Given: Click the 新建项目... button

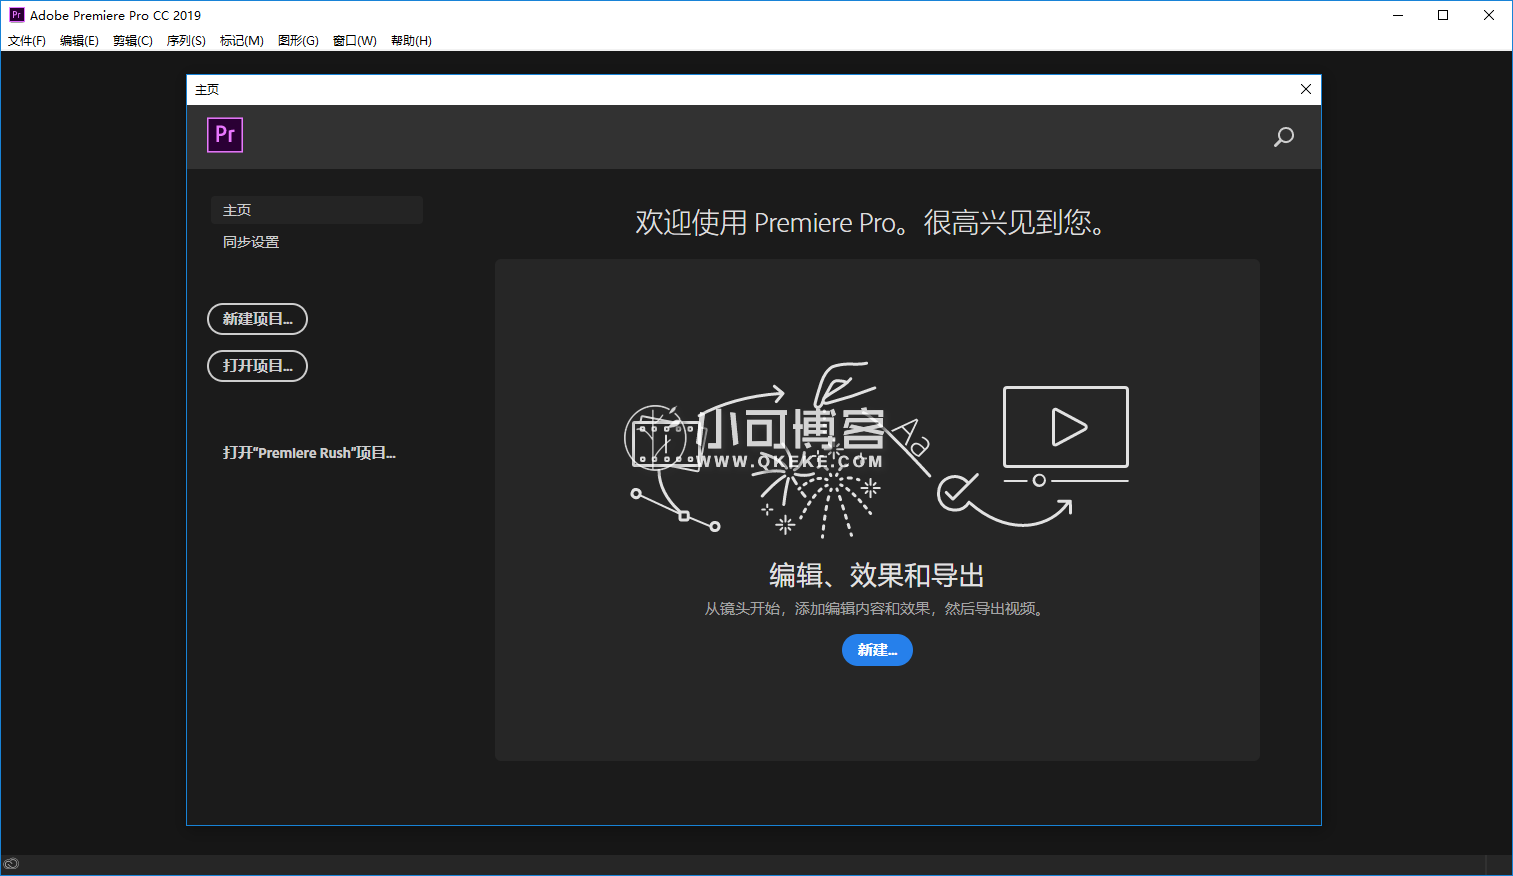Looking at the screenshot, I should pyautogui.click(x=257, y=319).
